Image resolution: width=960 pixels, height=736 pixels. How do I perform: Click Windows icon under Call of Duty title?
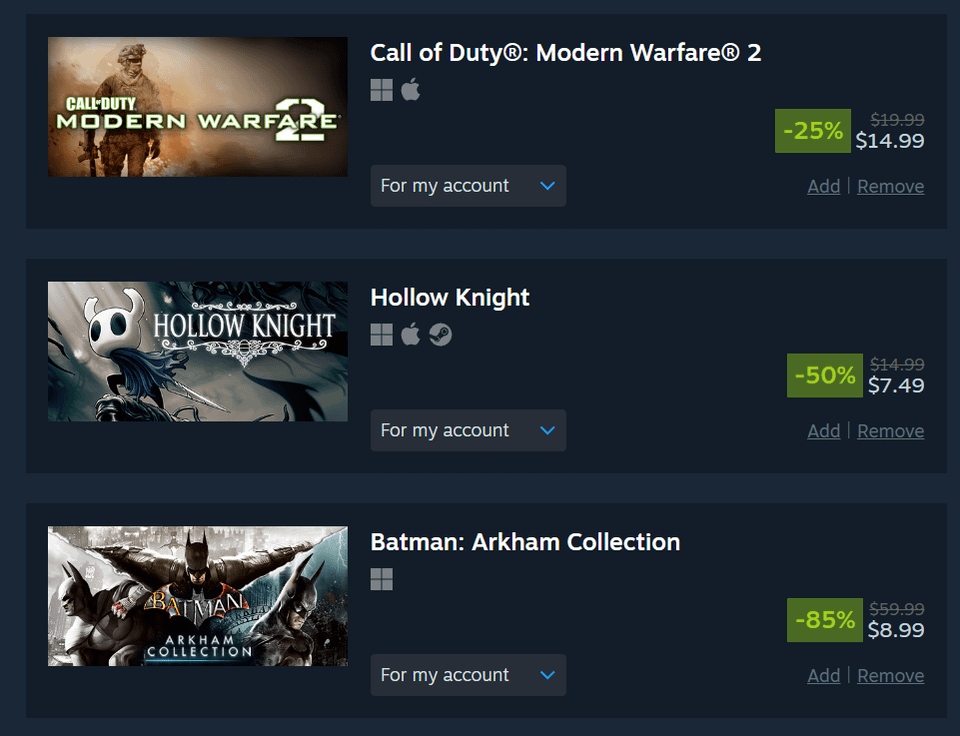(x=381, y=91)
